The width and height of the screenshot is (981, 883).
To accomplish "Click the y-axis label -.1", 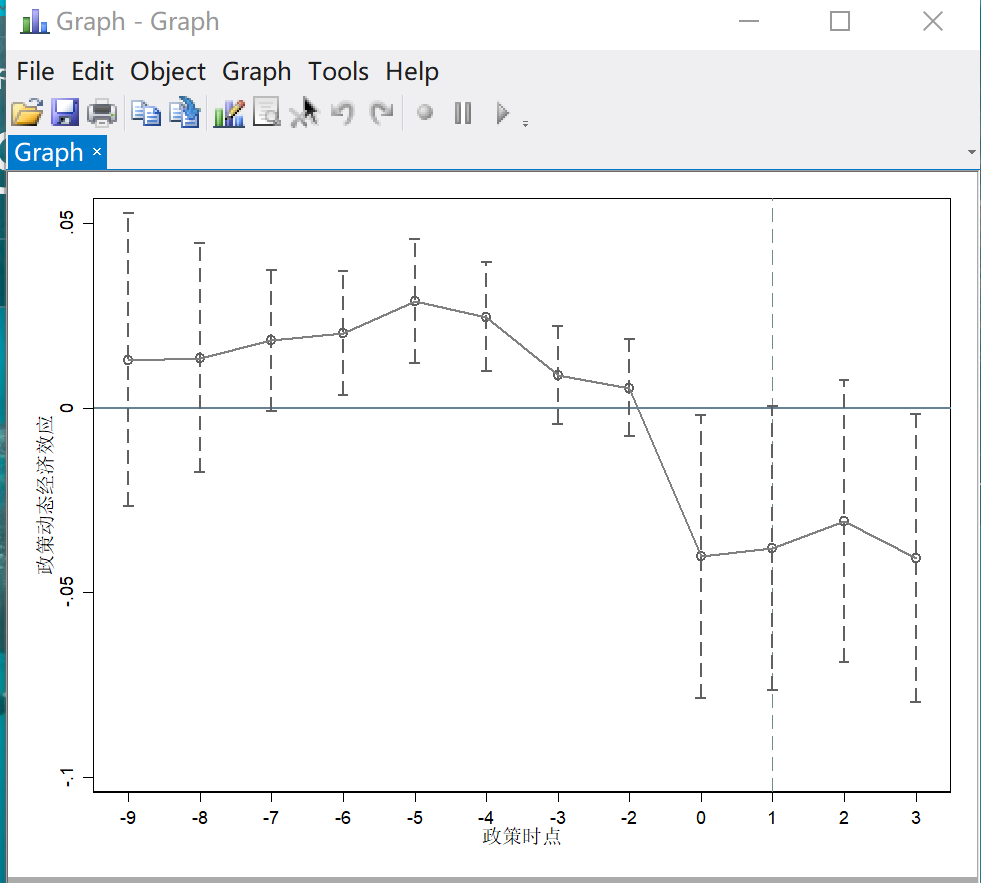I will click(x=66, y=777).
